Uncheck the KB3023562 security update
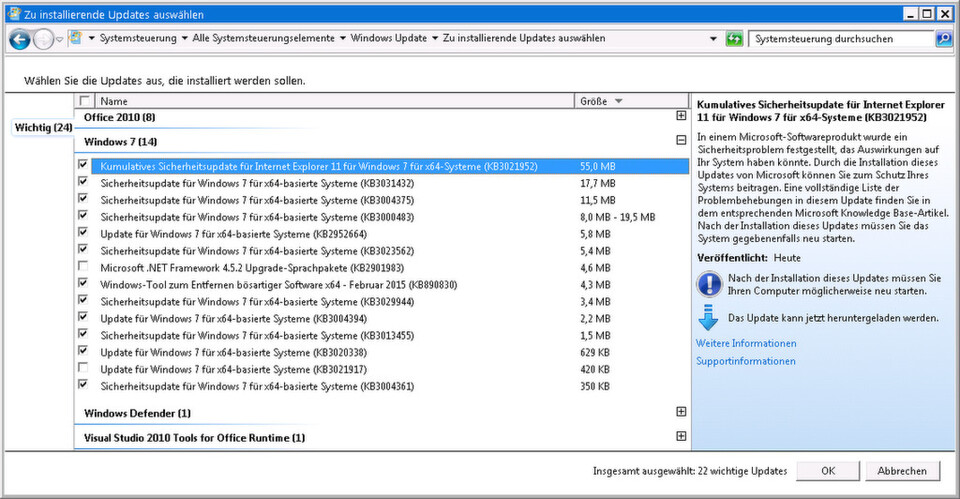 tap(83, 249)
